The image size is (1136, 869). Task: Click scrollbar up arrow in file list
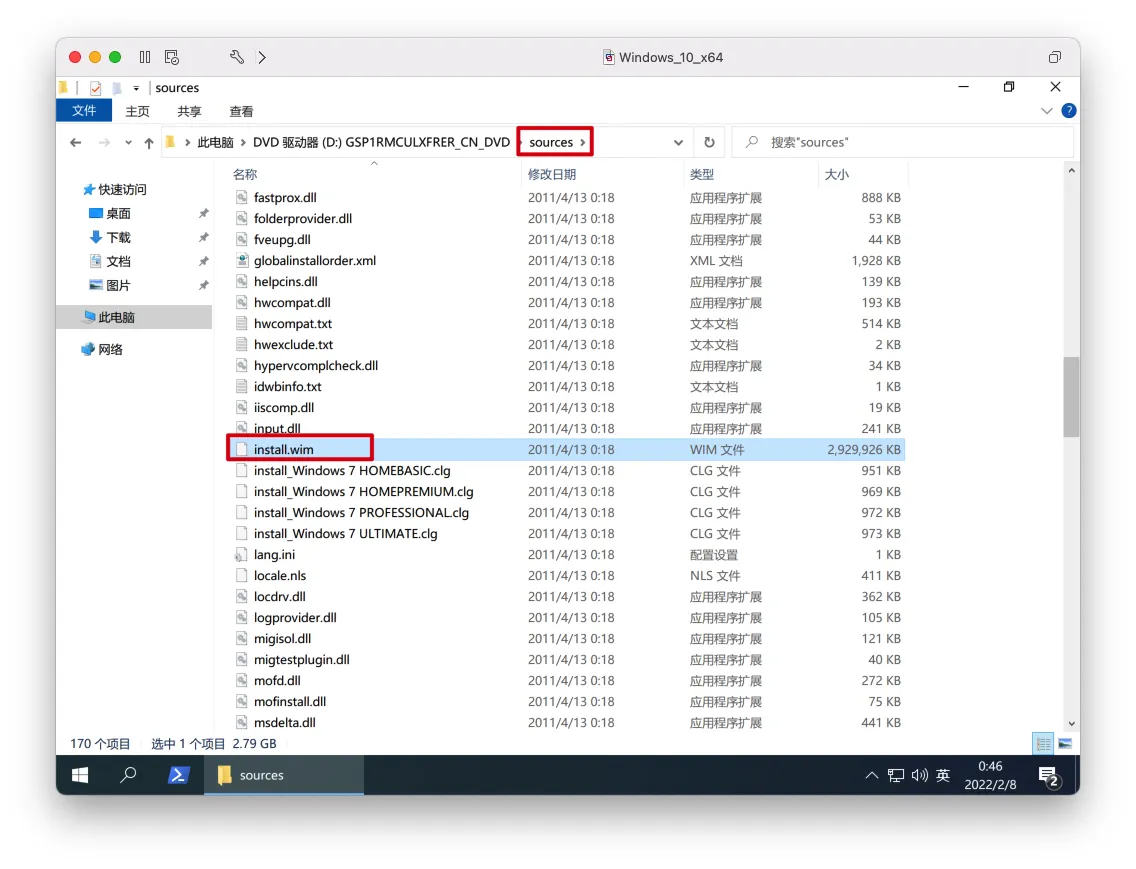pos(1072,171)
